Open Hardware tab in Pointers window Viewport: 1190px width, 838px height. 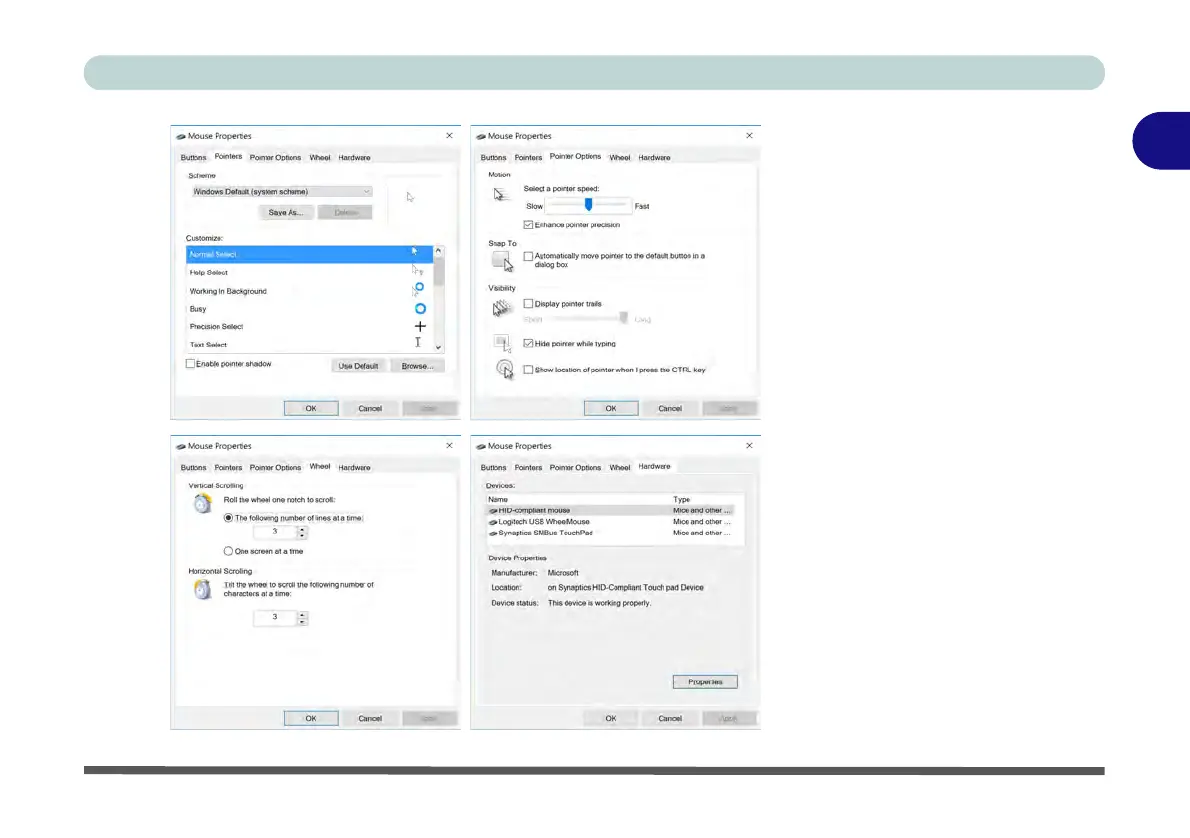click(x=354, y=158)
